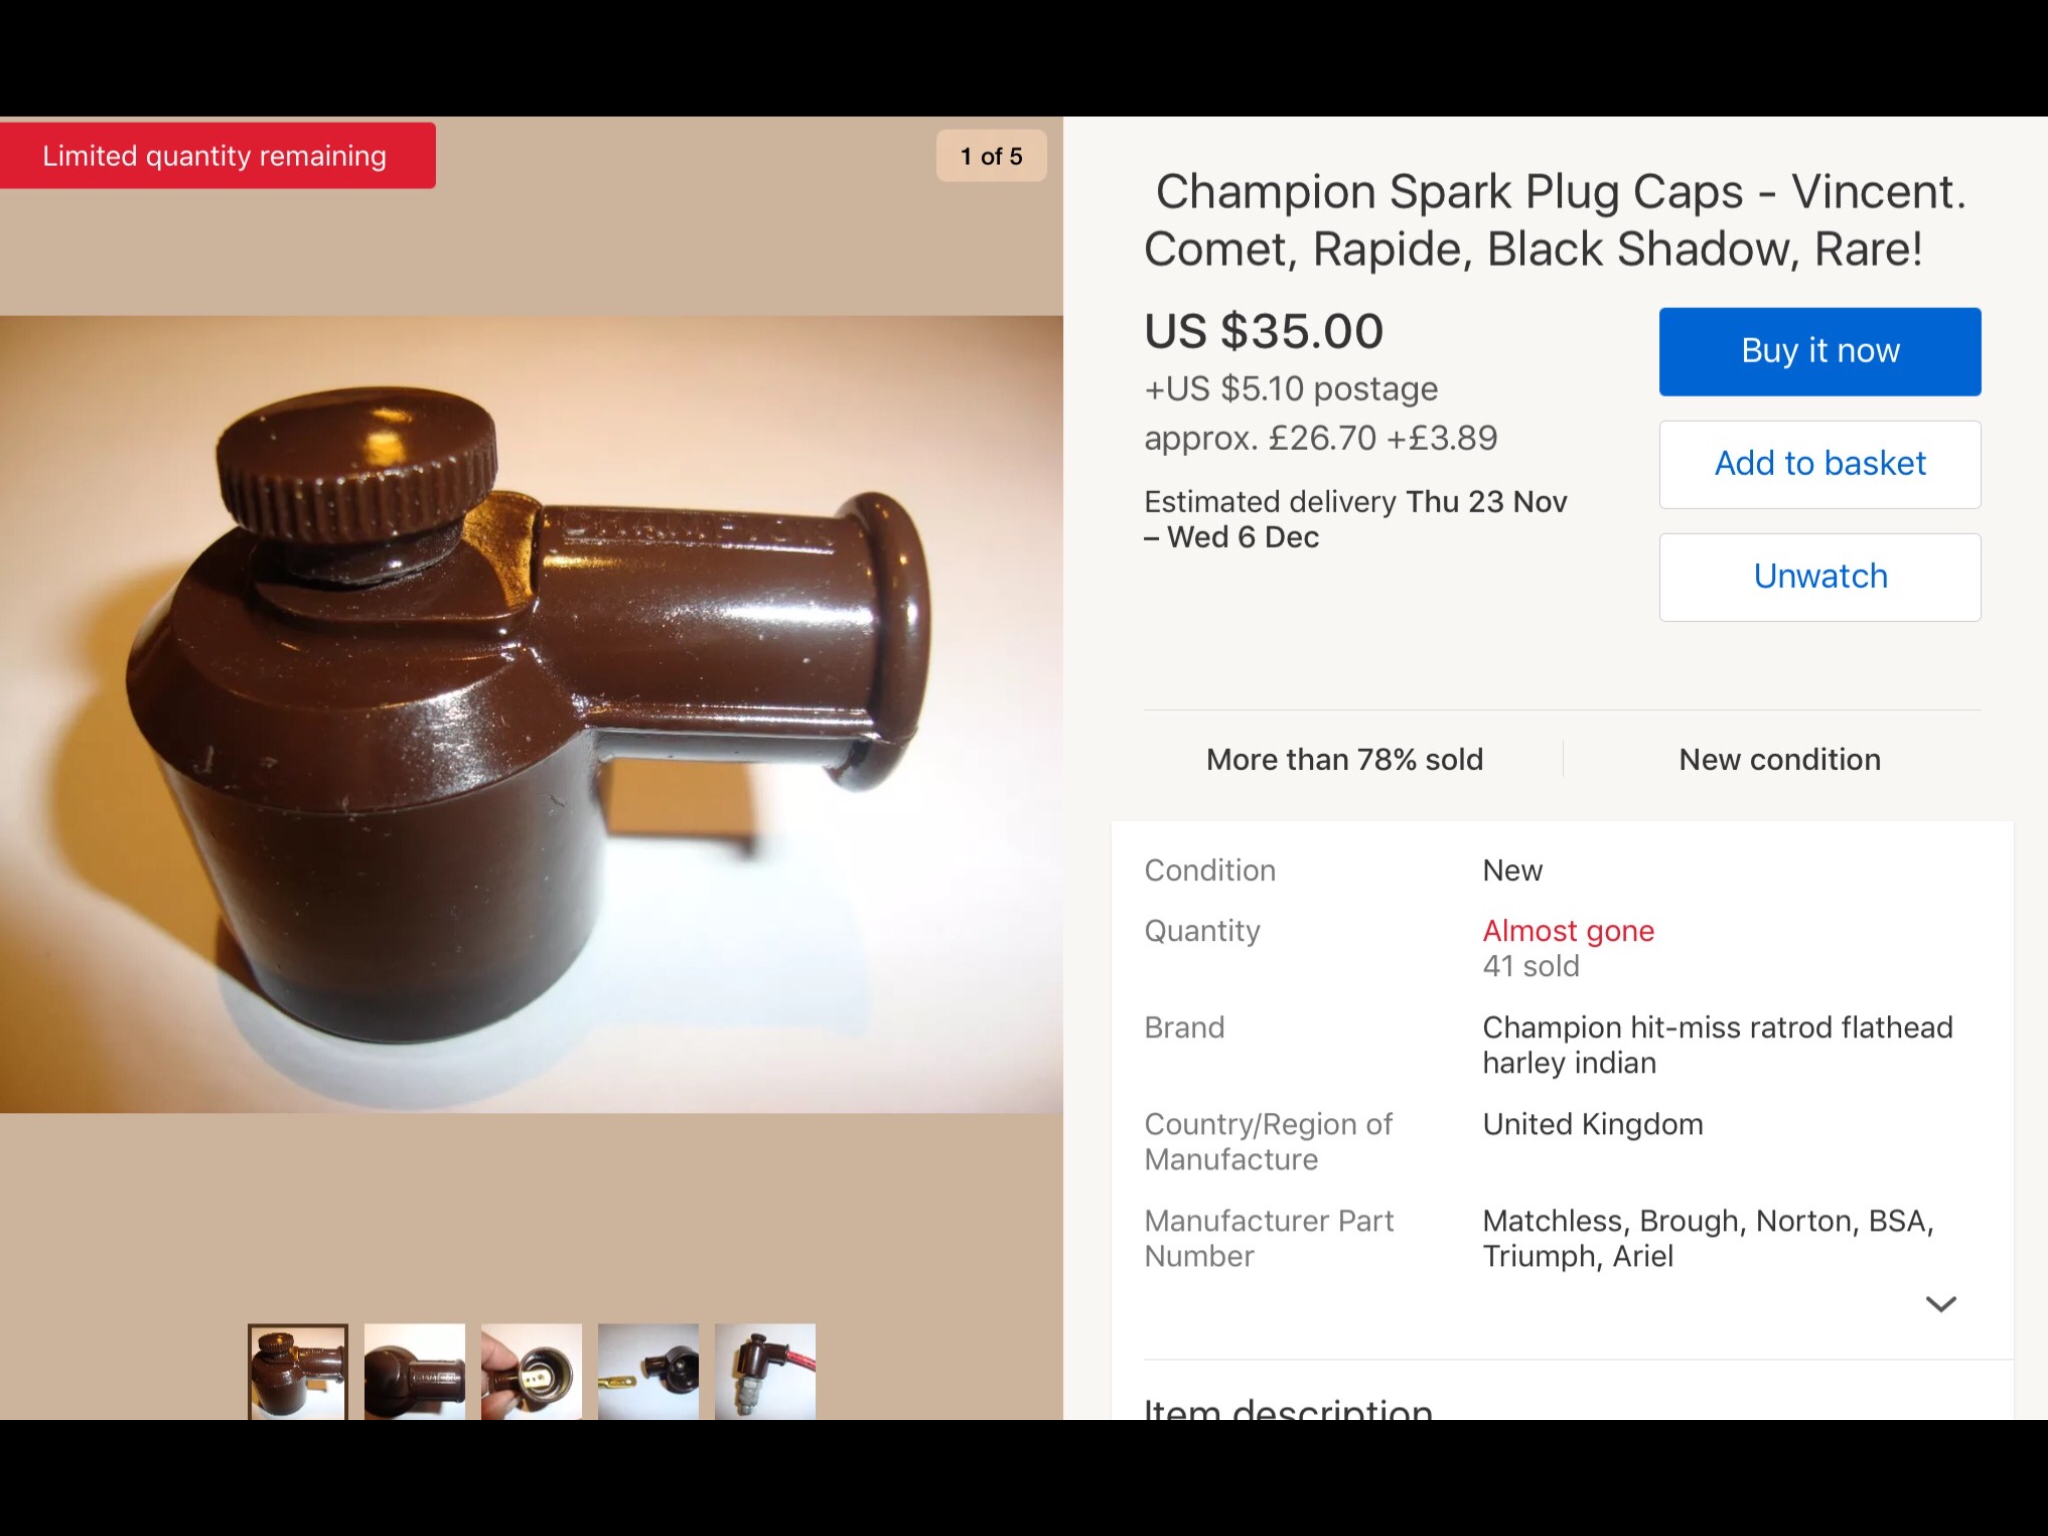Tap the red "Almost gone" quantity text
This screenshot has height=1536, width=2048.
(x=1568, y=931)
